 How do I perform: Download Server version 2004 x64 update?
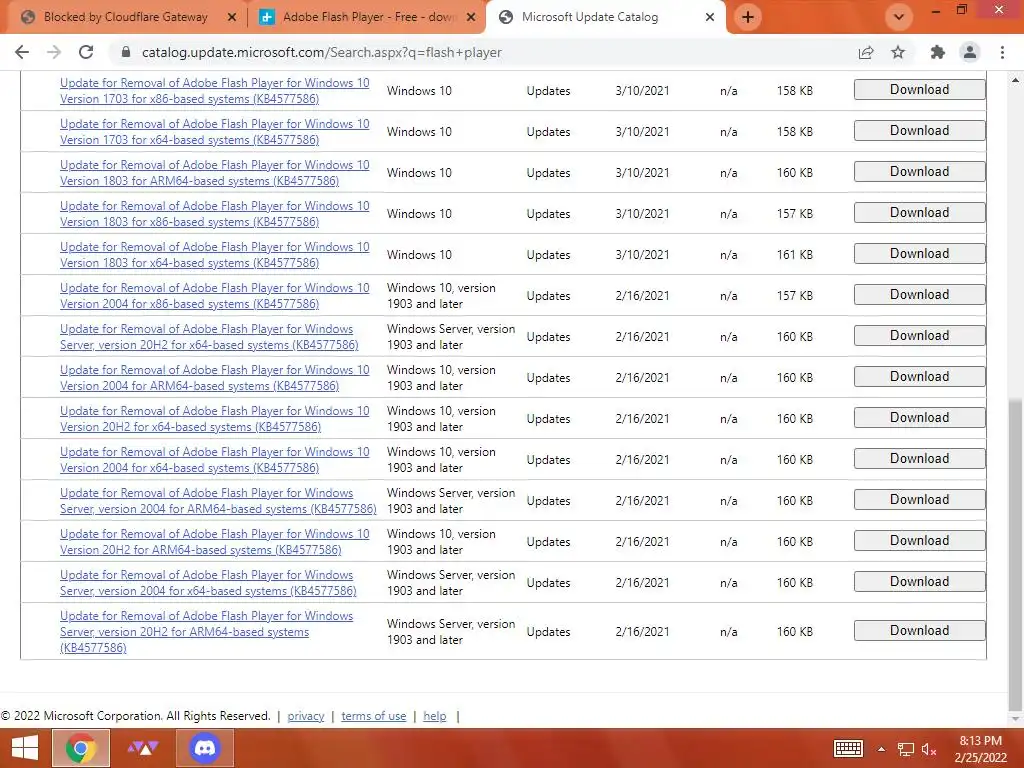pyautogui.click(x=920, y=582)
